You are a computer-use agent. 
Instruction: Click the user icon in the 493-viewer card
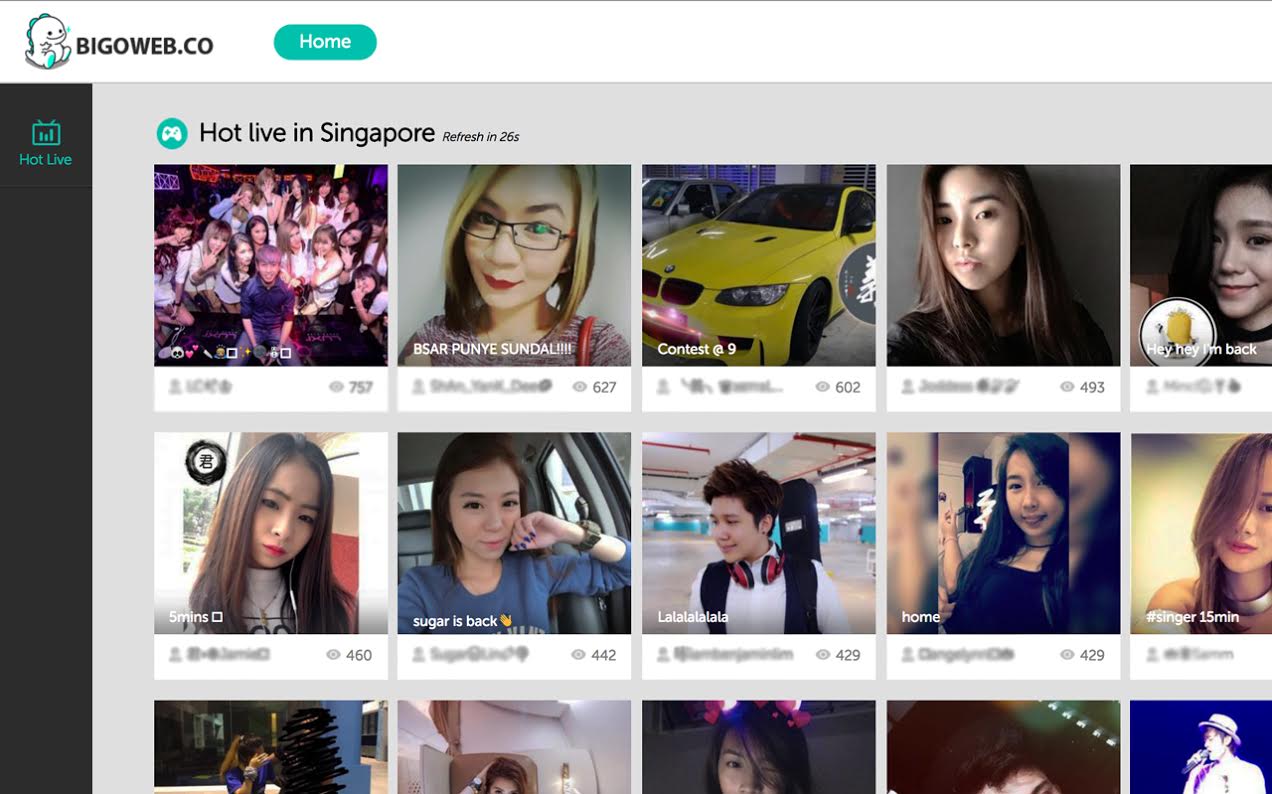(908, 387)
